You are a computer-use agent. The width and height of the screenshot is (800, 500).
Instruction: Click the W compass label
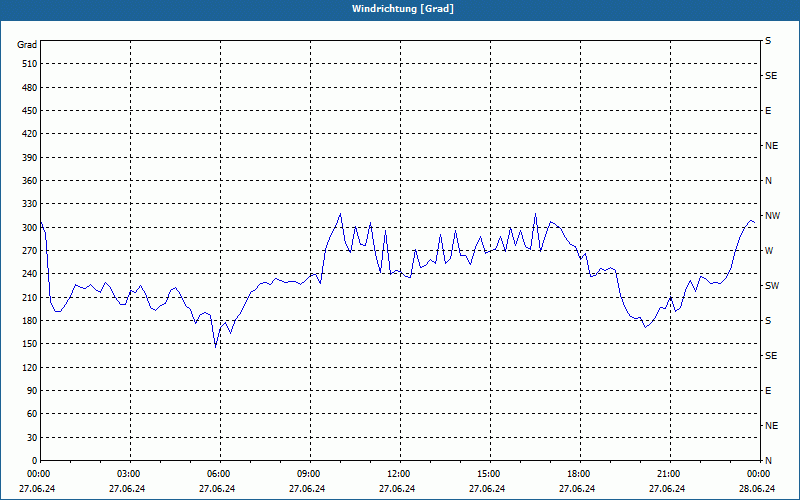[x=769, y=251]
